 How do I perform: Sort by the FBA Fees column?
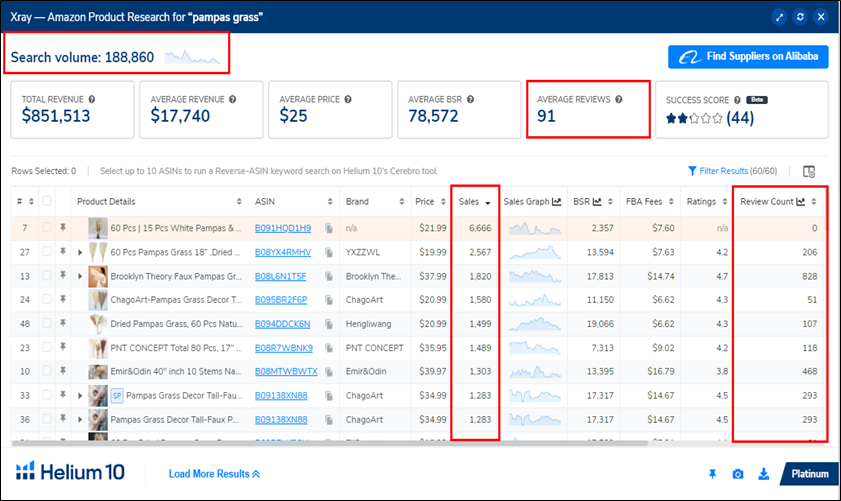(671, 202)
